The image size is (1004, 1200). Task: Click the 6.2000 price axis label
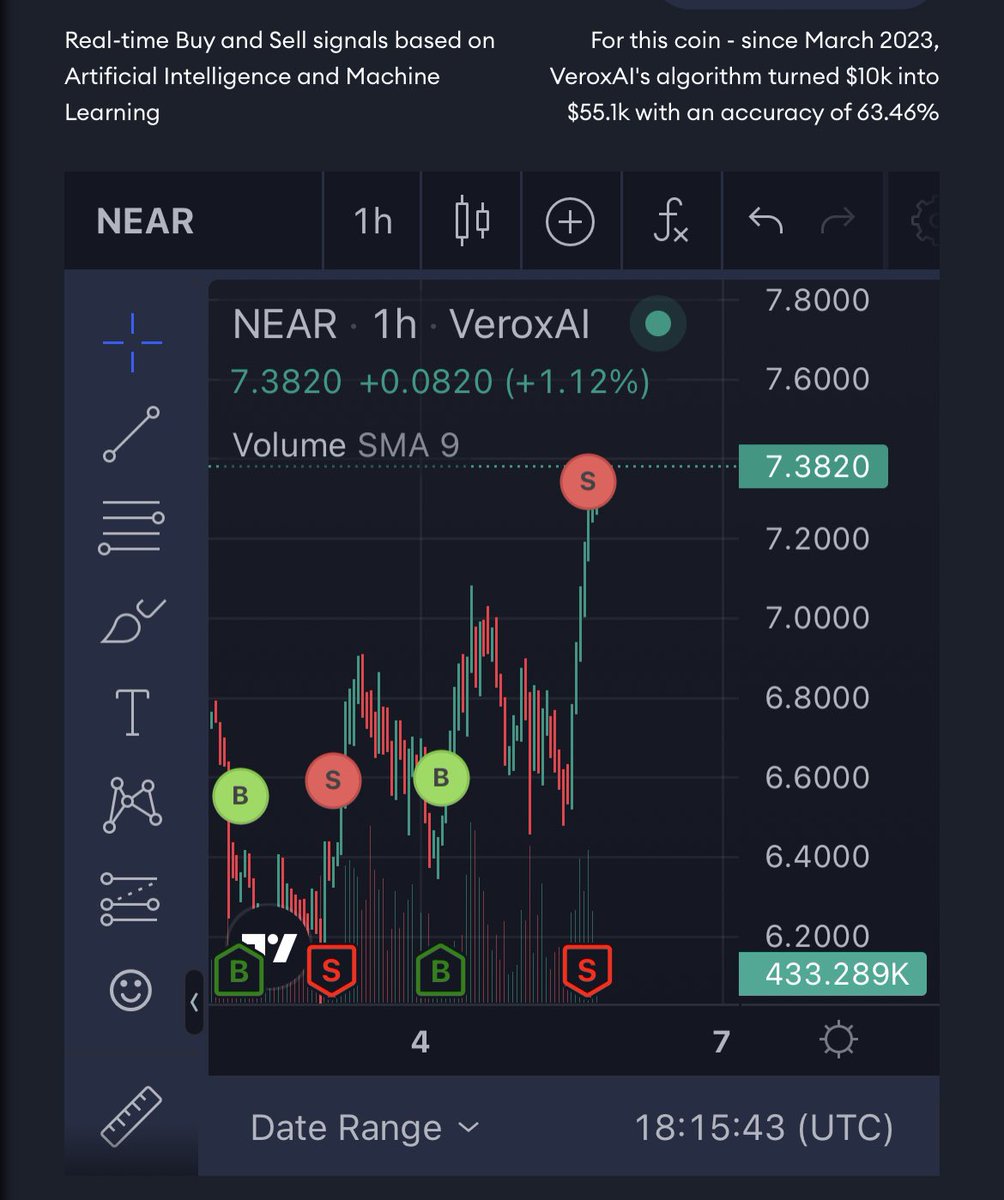coord(817,937)
